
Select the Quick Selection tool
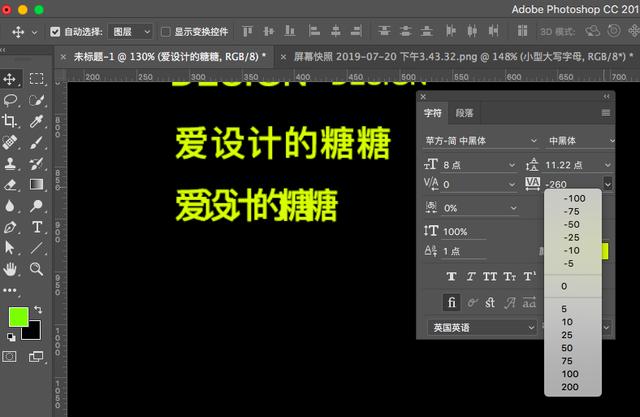click(x=36, y=100)
